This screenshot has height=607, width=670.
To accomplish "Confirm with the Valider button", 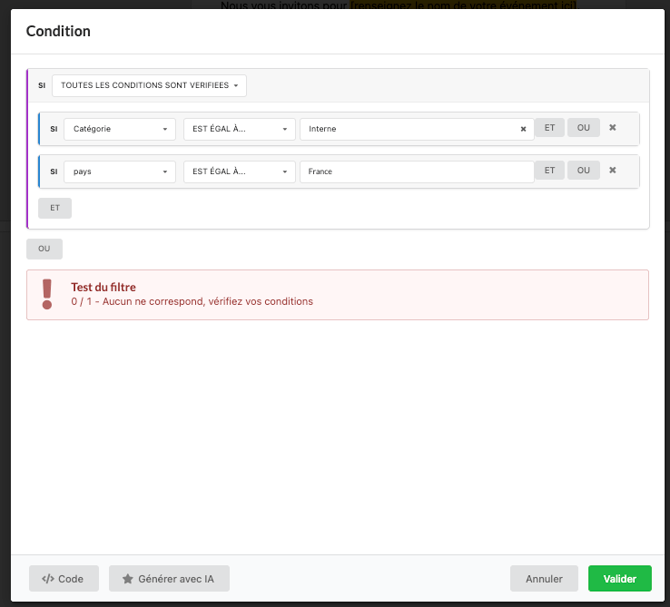I will point(620,579).
